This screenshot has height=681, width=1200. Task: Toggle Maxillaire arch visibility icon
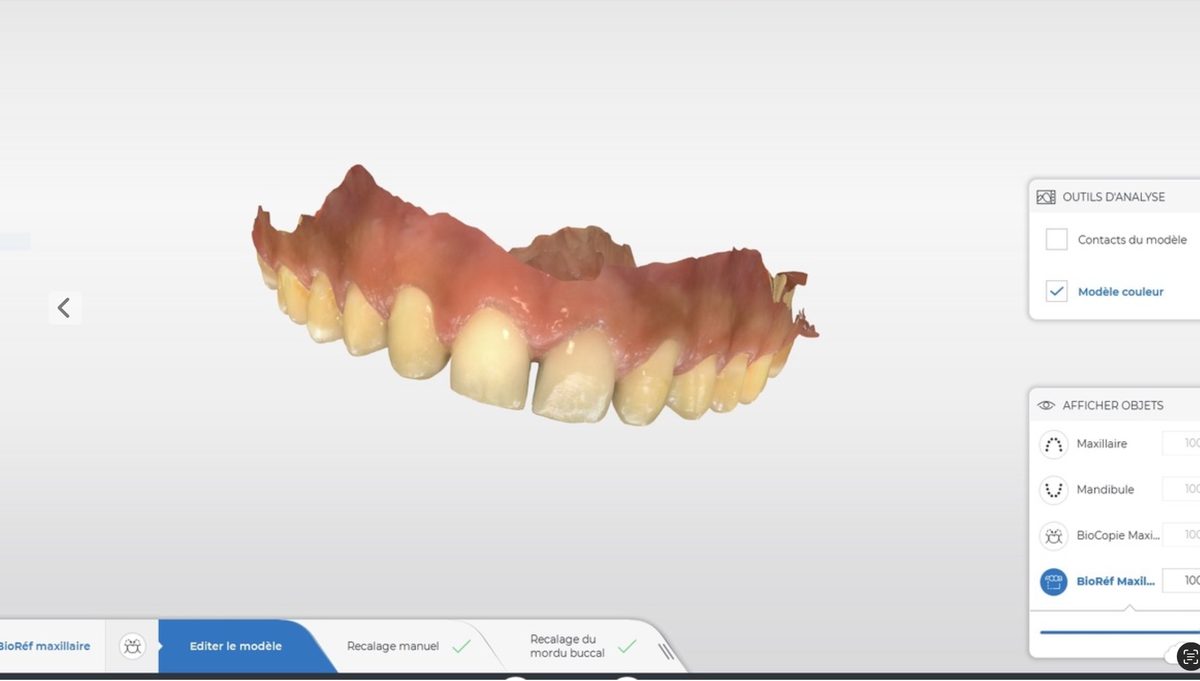point(1053,443)
